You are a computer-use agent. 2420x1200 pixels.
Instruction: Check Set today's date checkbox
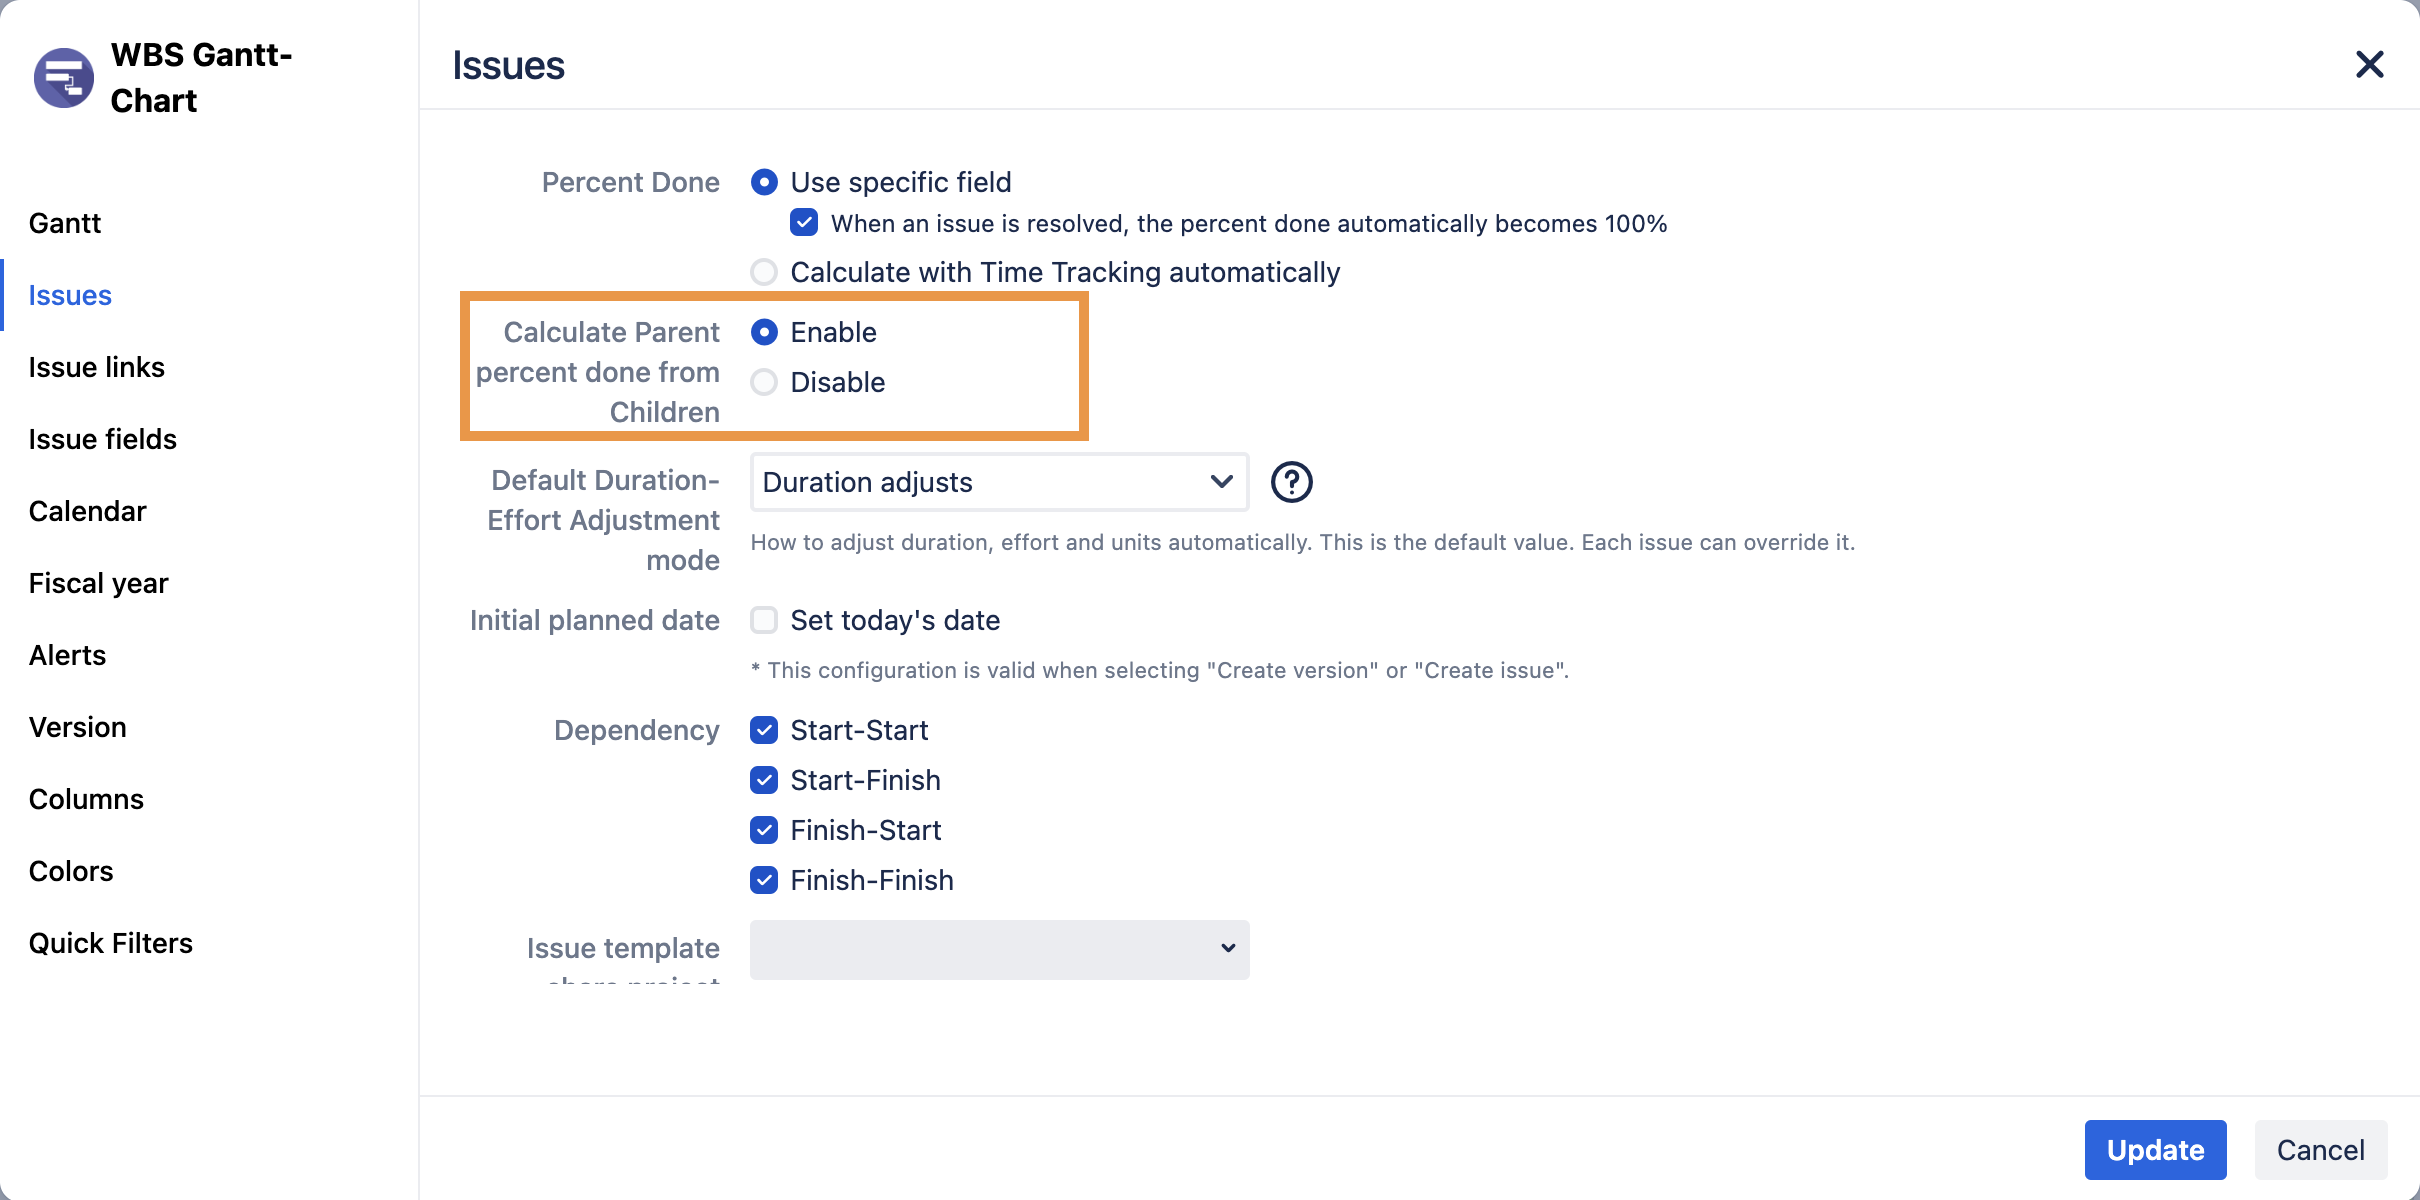(764, 620)
